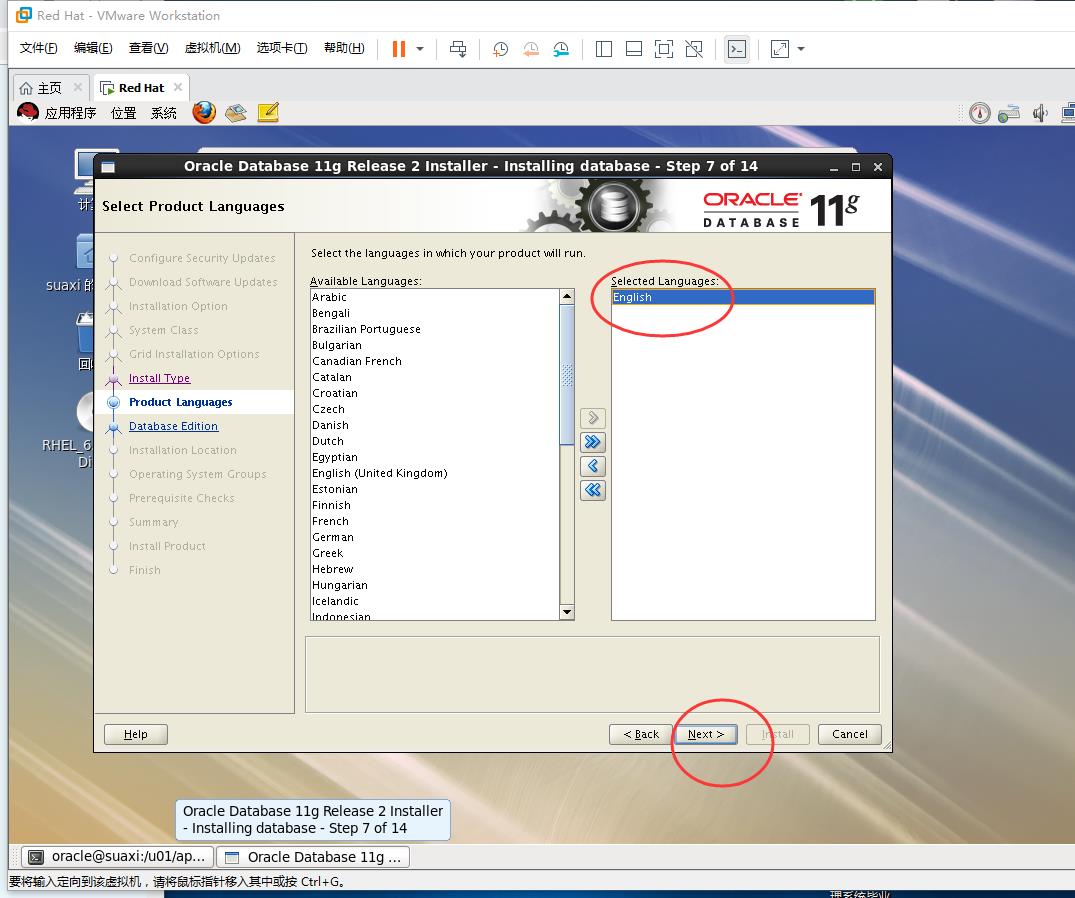Open the 系统 menu in GNOME panel
This screenshot has height=898, width=1075.
[x=164, y=112]
